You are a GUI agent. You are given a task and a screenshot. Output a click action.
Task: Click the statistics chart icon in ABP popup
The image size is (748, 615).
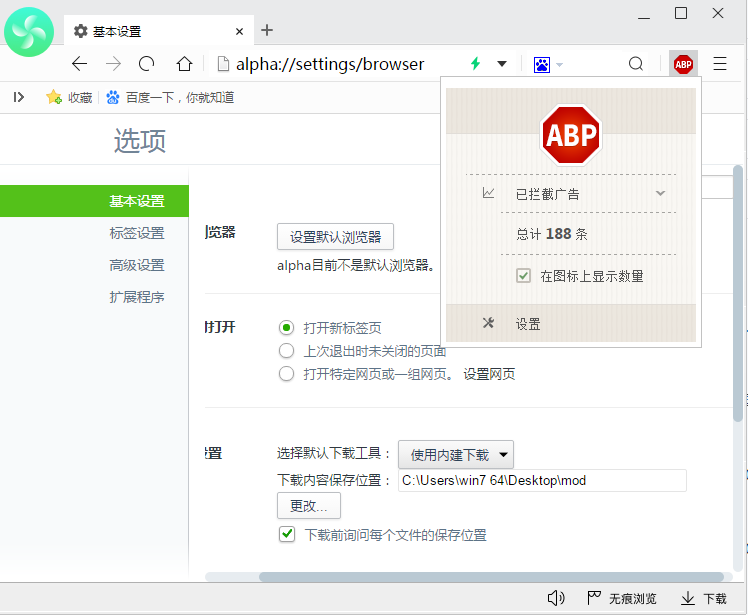point(488,193)
